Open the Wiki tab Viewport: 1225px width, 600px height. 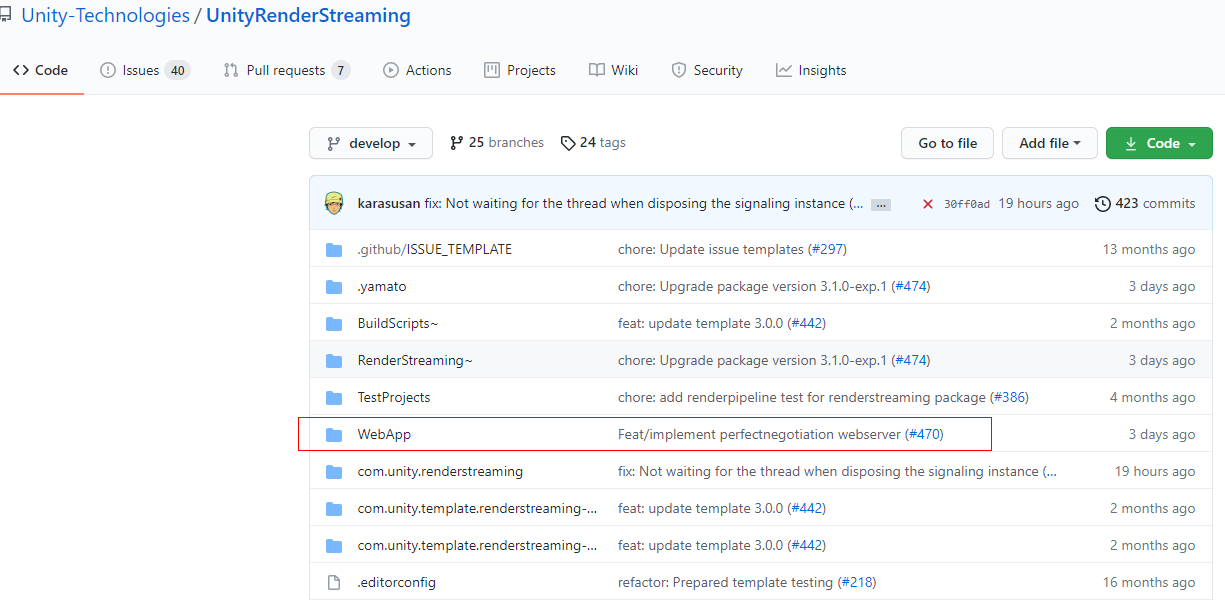click(x=613, y=70)
